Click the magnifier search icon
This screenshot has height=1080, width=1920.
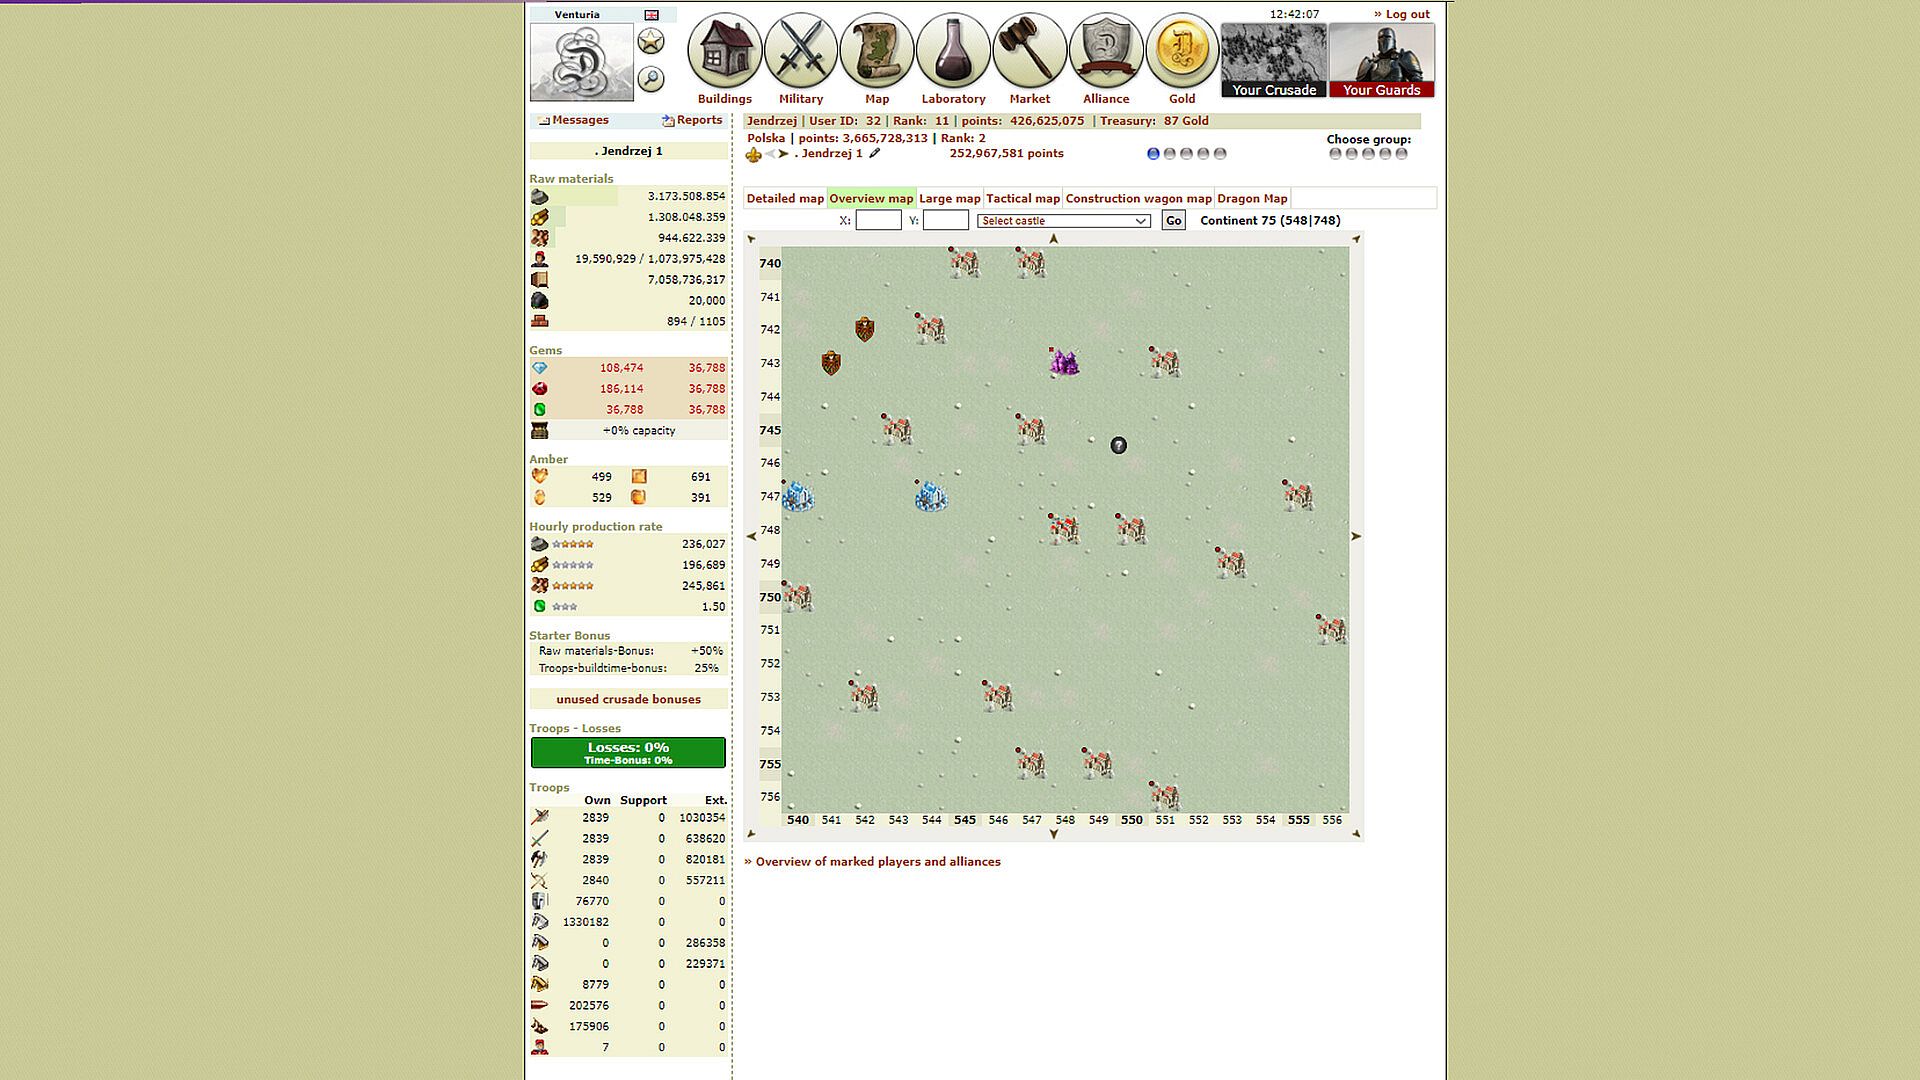651,79
